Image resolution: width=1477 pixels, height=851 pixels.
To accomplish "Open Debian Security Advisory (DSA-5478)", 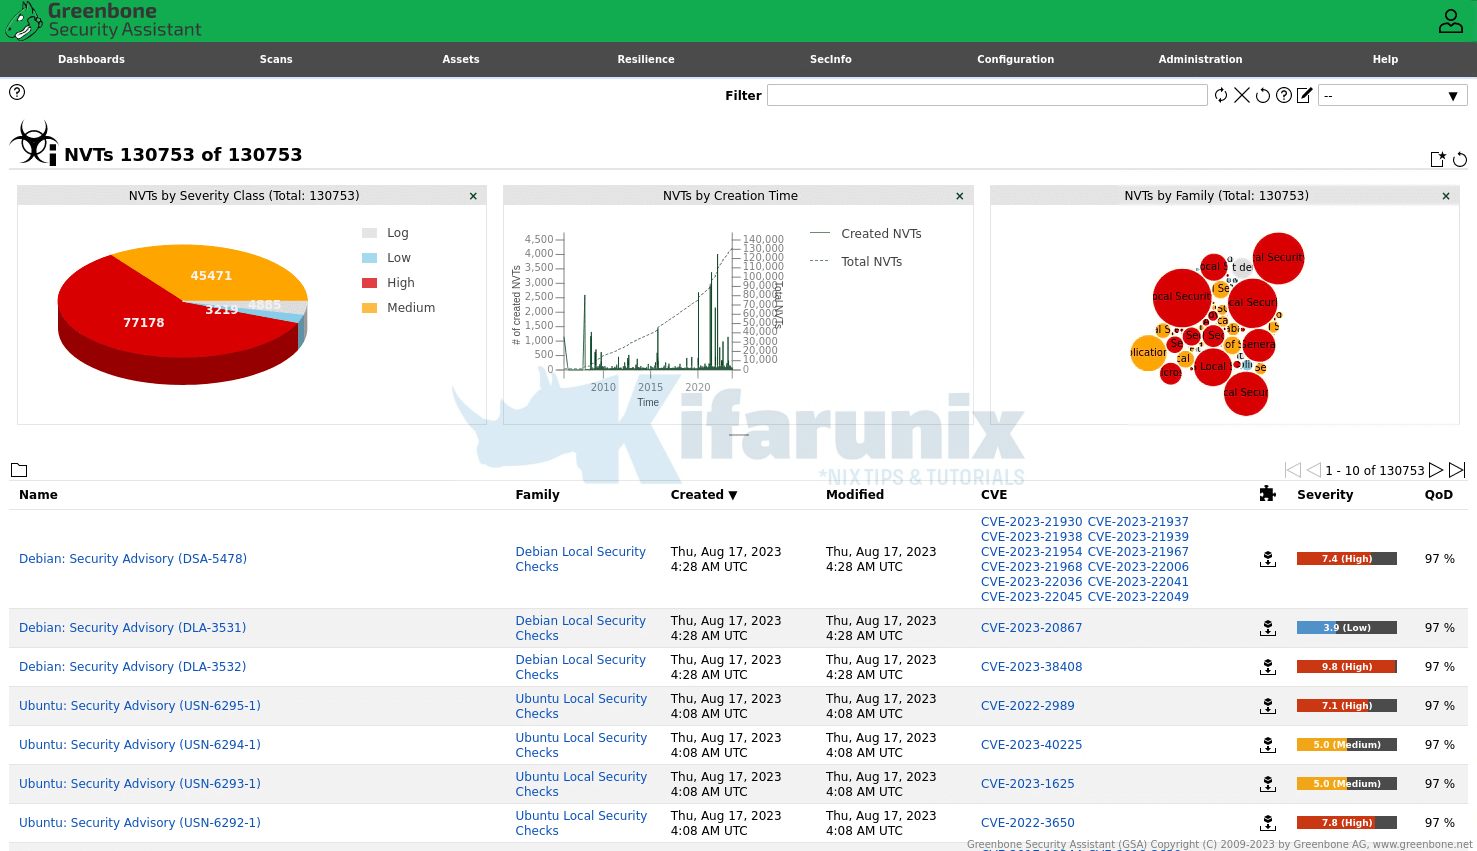I will (133, 559).
